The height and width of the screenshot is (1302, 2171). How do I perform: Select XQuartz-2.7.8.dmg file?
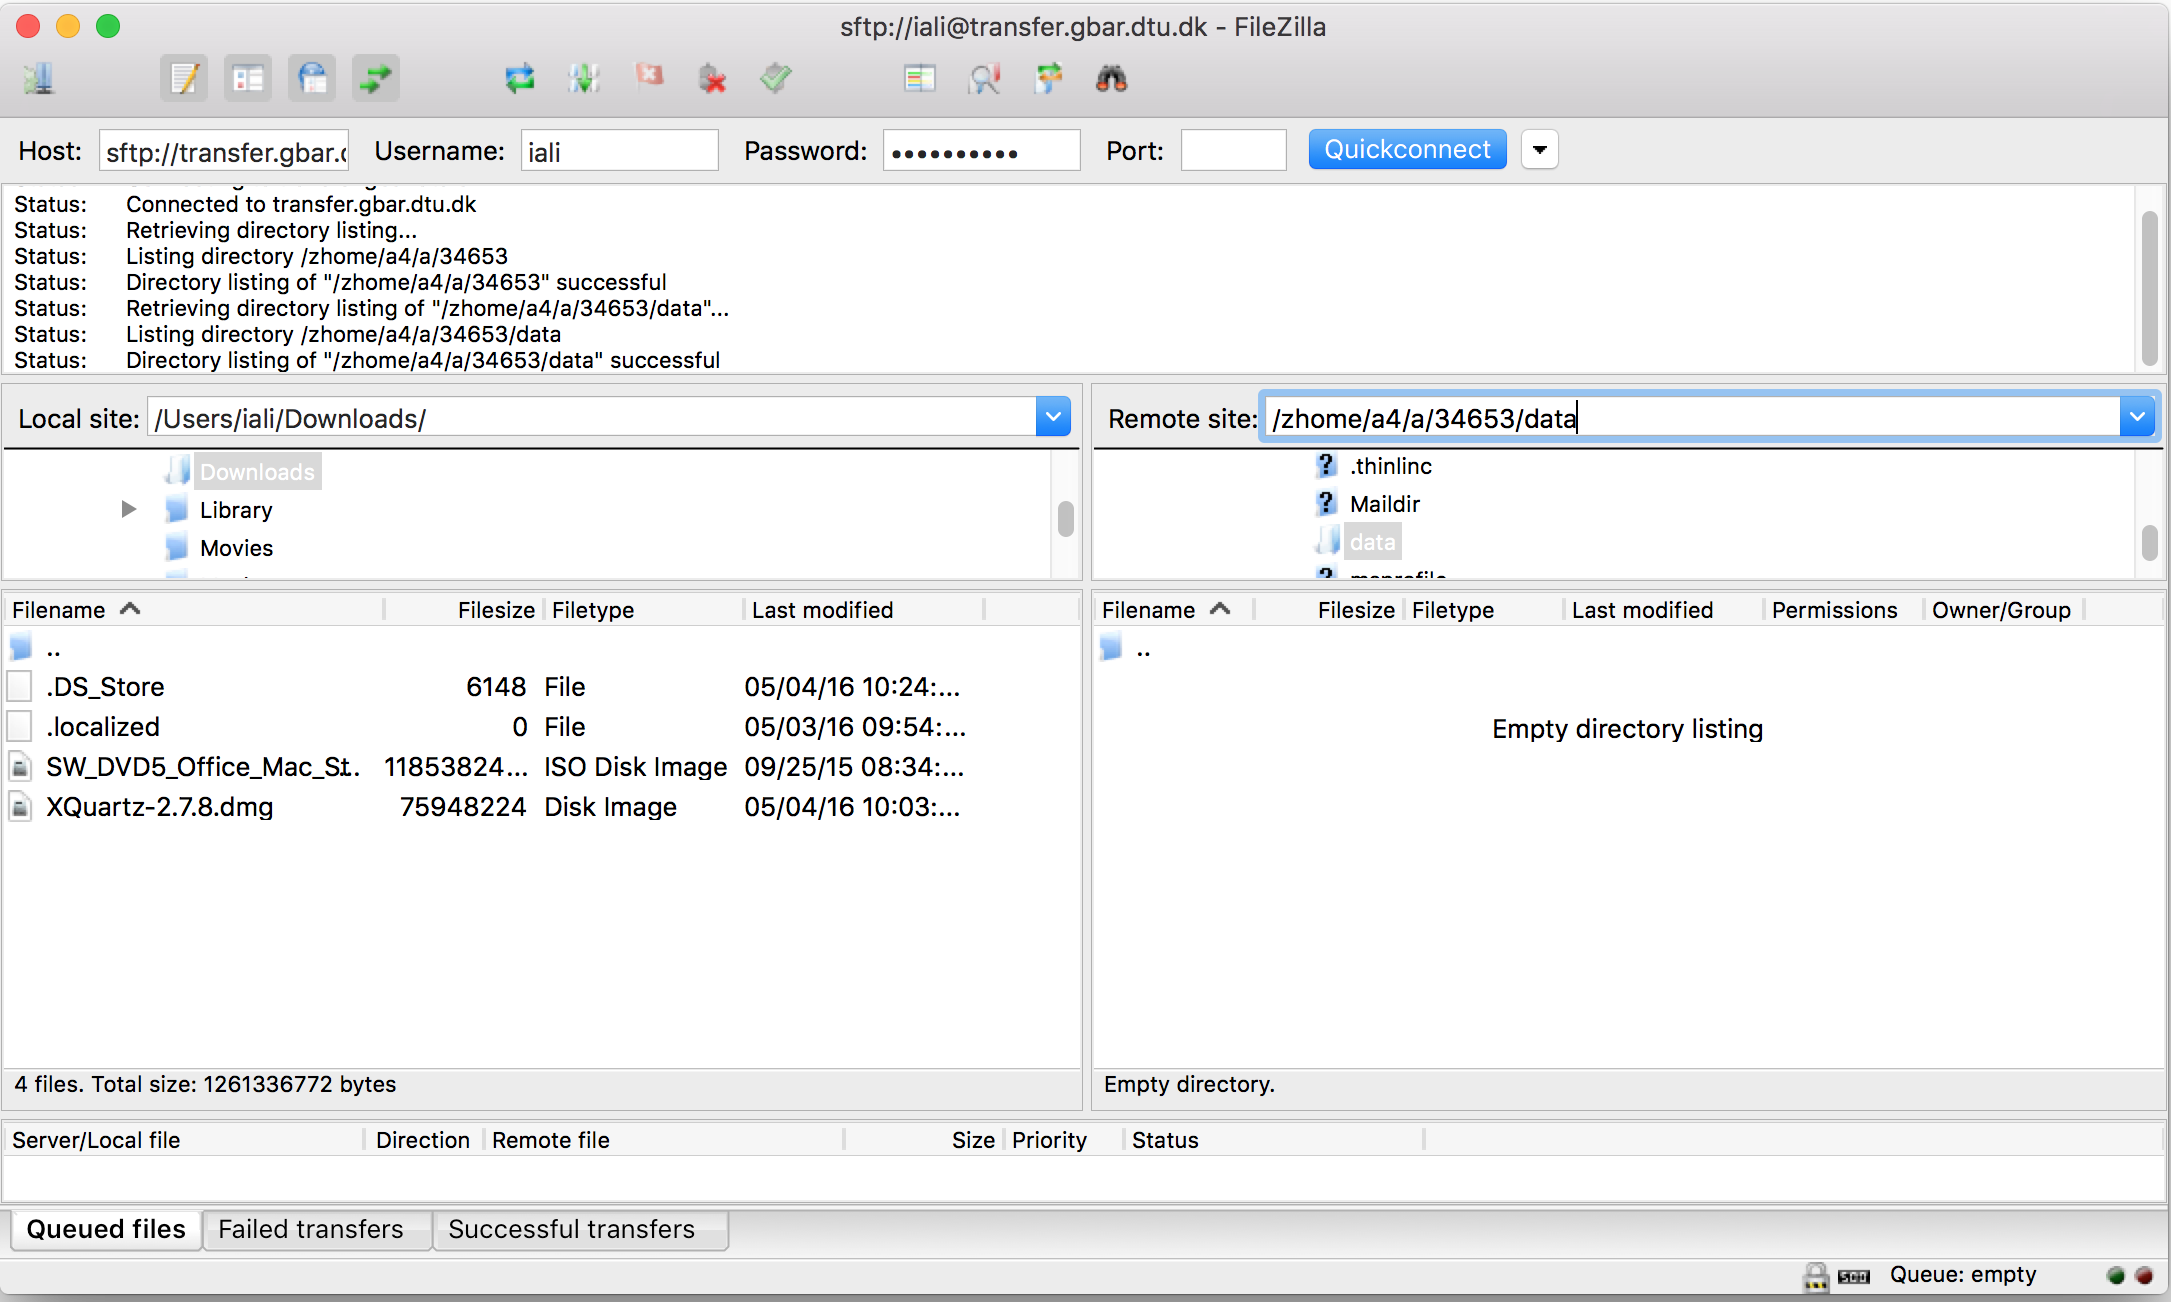[540, 807]
